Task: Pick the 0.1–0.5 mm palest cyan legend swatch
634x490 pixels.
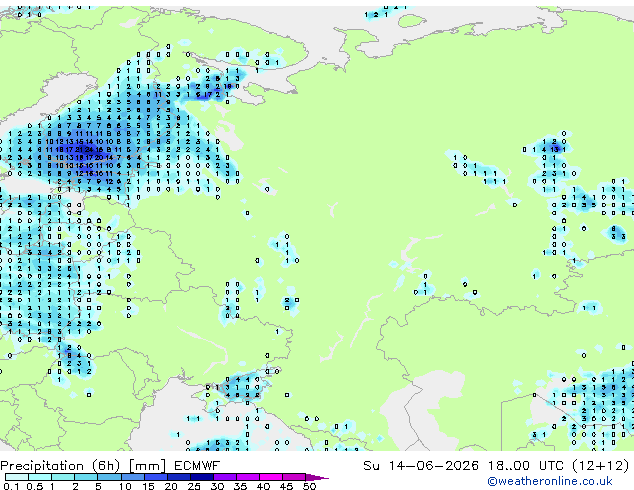Action: coord(17,477)
